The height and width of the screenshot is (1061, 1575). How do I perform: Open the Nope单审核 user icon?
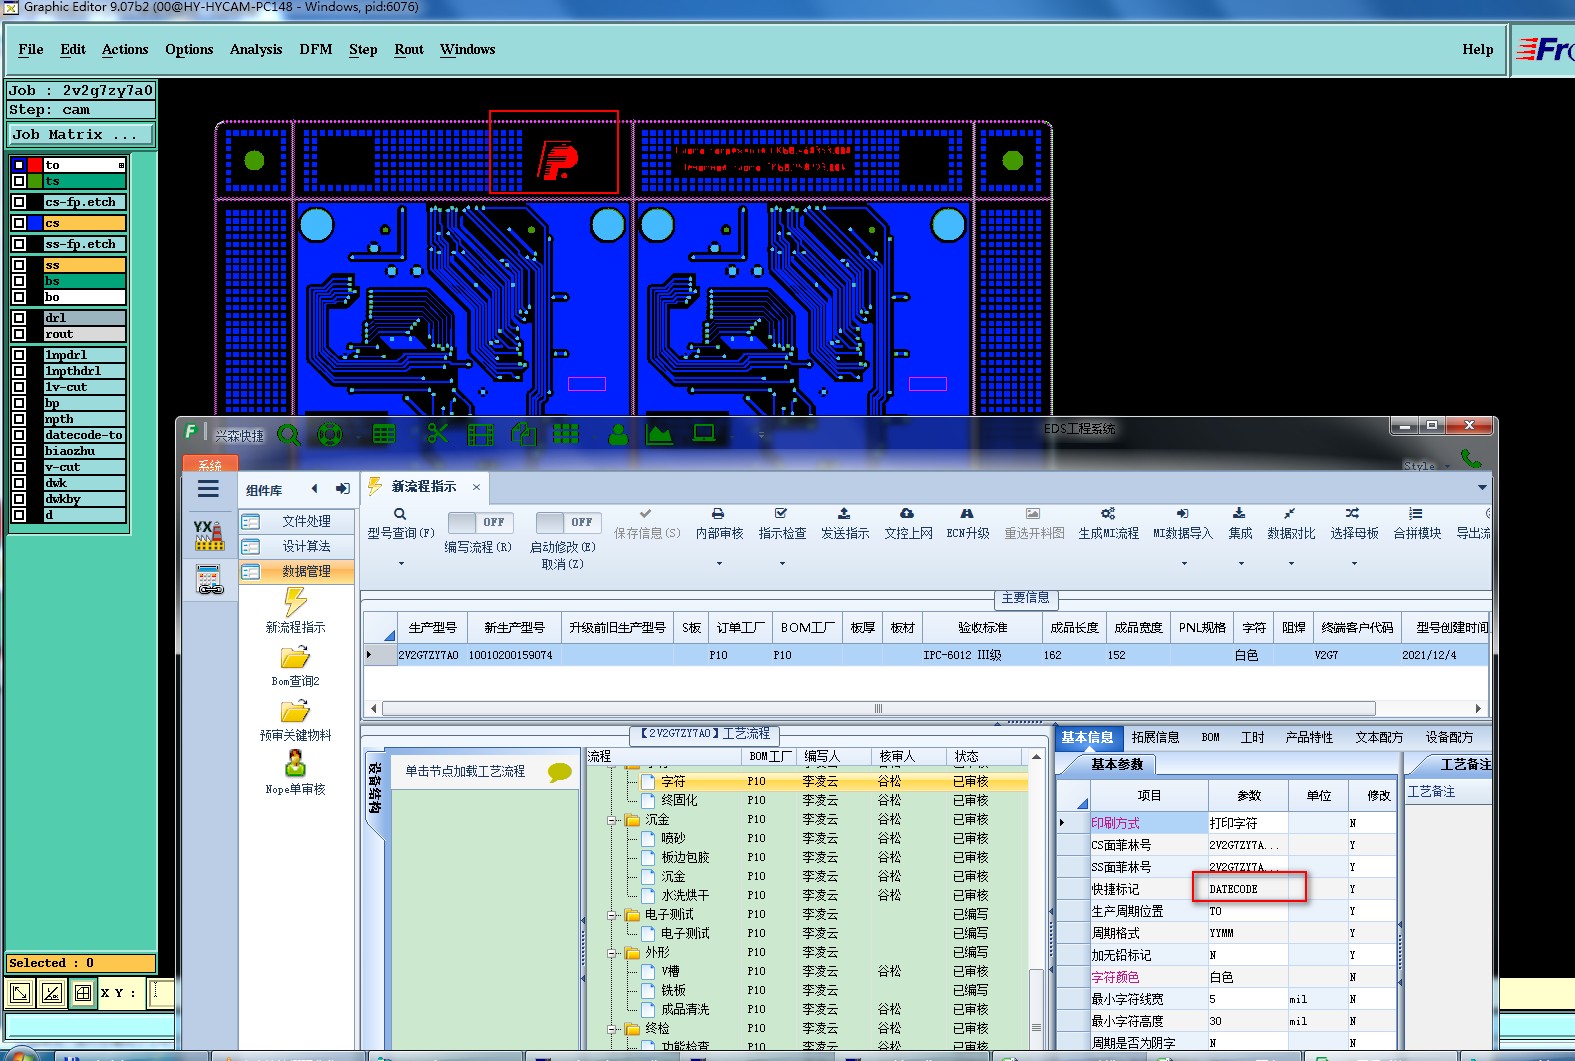click(x=295, y=765)
